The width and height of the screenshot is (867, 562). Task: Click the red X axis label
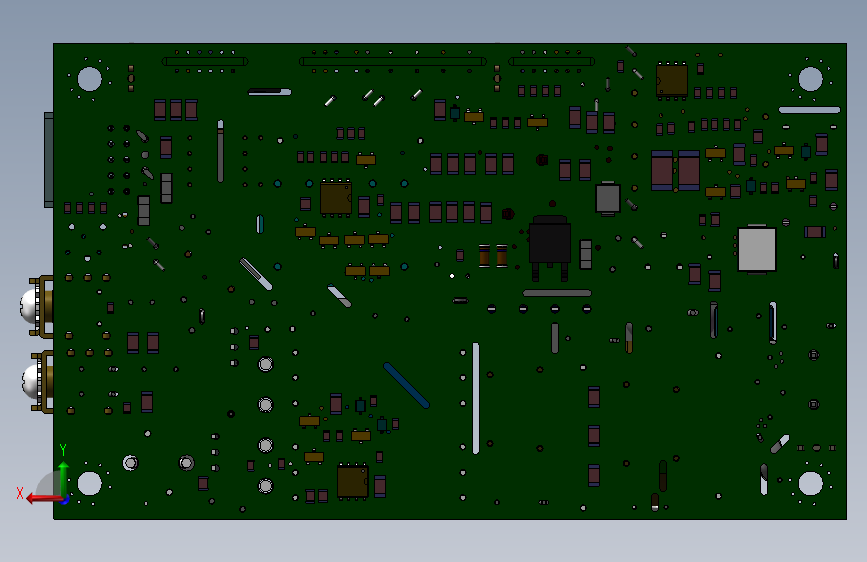[x=20, y=493]
